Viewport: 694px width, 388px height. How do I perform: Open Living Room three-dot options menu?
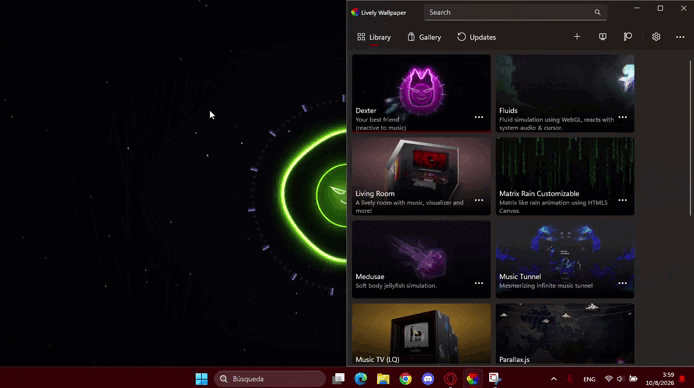[479, 200]
